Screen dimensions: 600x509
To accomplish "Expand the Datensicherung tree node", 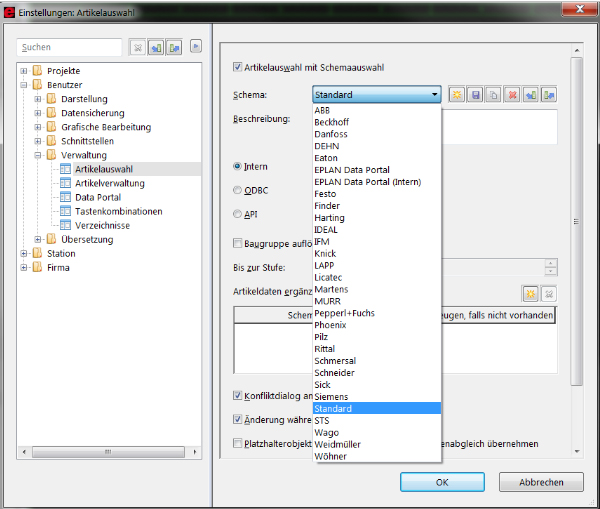I will pos(38,113).
